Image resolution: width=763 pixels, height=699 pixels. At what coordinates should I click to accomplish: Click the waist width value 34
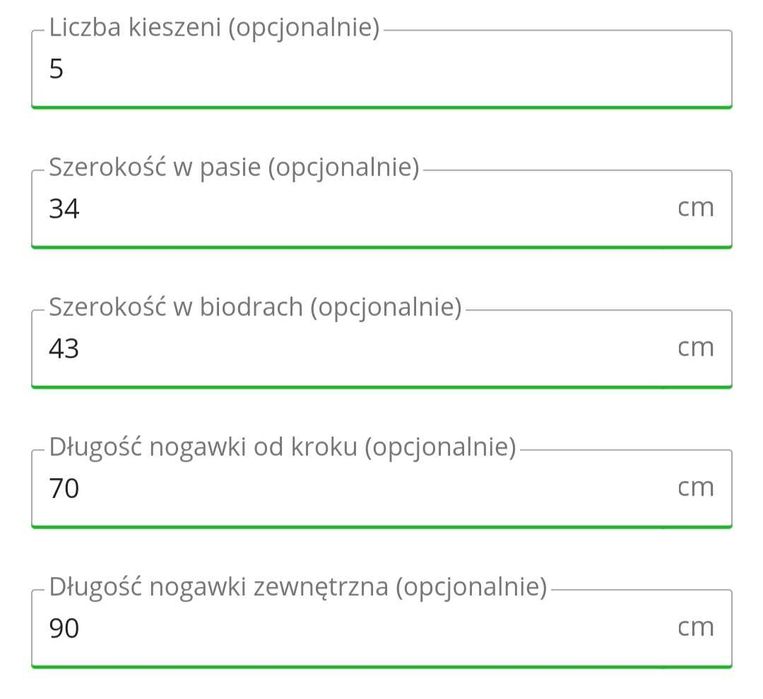coord(64,209)
